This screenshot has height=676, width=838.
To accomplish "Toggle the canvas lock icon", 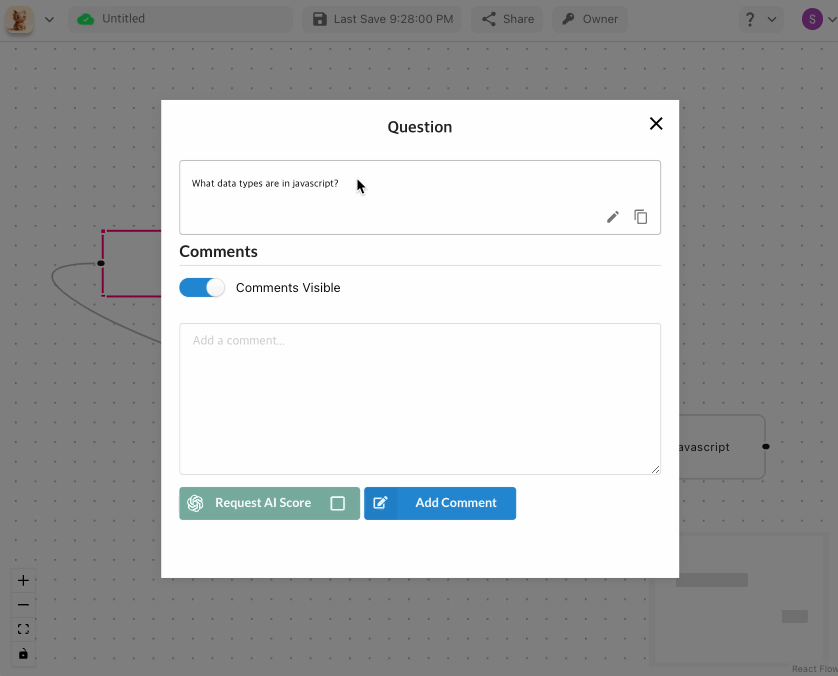I will (23, 654).
